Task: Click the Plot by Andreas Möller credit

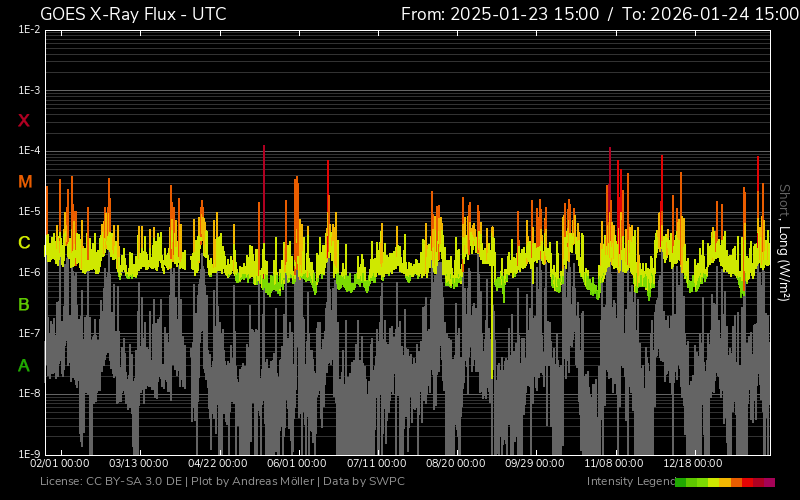Action: click(x=253, y=482)
